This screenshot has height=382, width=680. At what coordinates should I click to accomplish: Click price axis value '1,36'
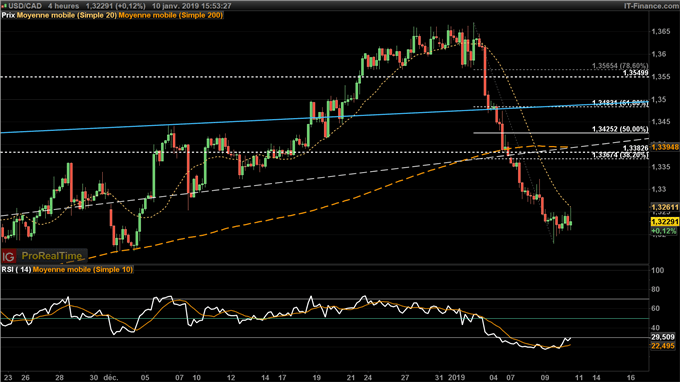tap(658, 54)
